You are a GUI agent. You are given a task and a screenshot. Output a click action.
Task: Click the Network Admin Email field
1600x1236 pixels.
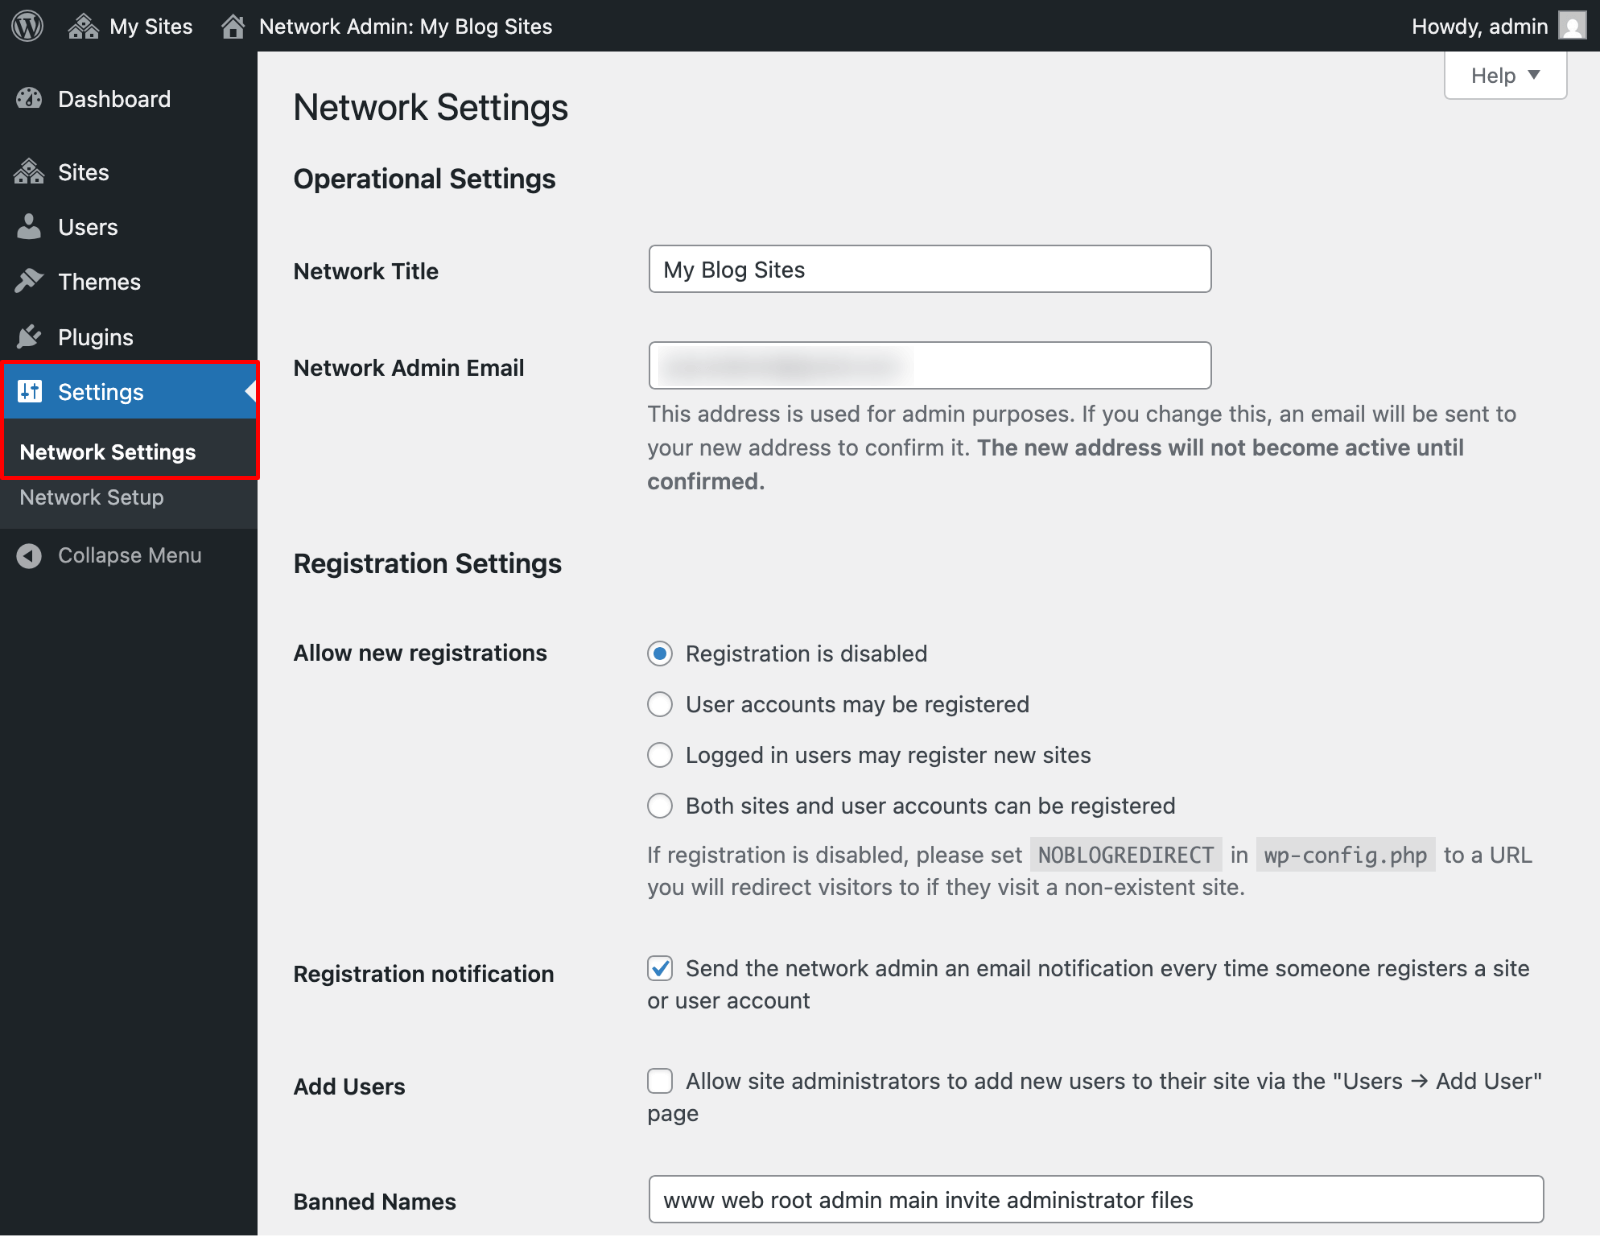tap(930, 366)
